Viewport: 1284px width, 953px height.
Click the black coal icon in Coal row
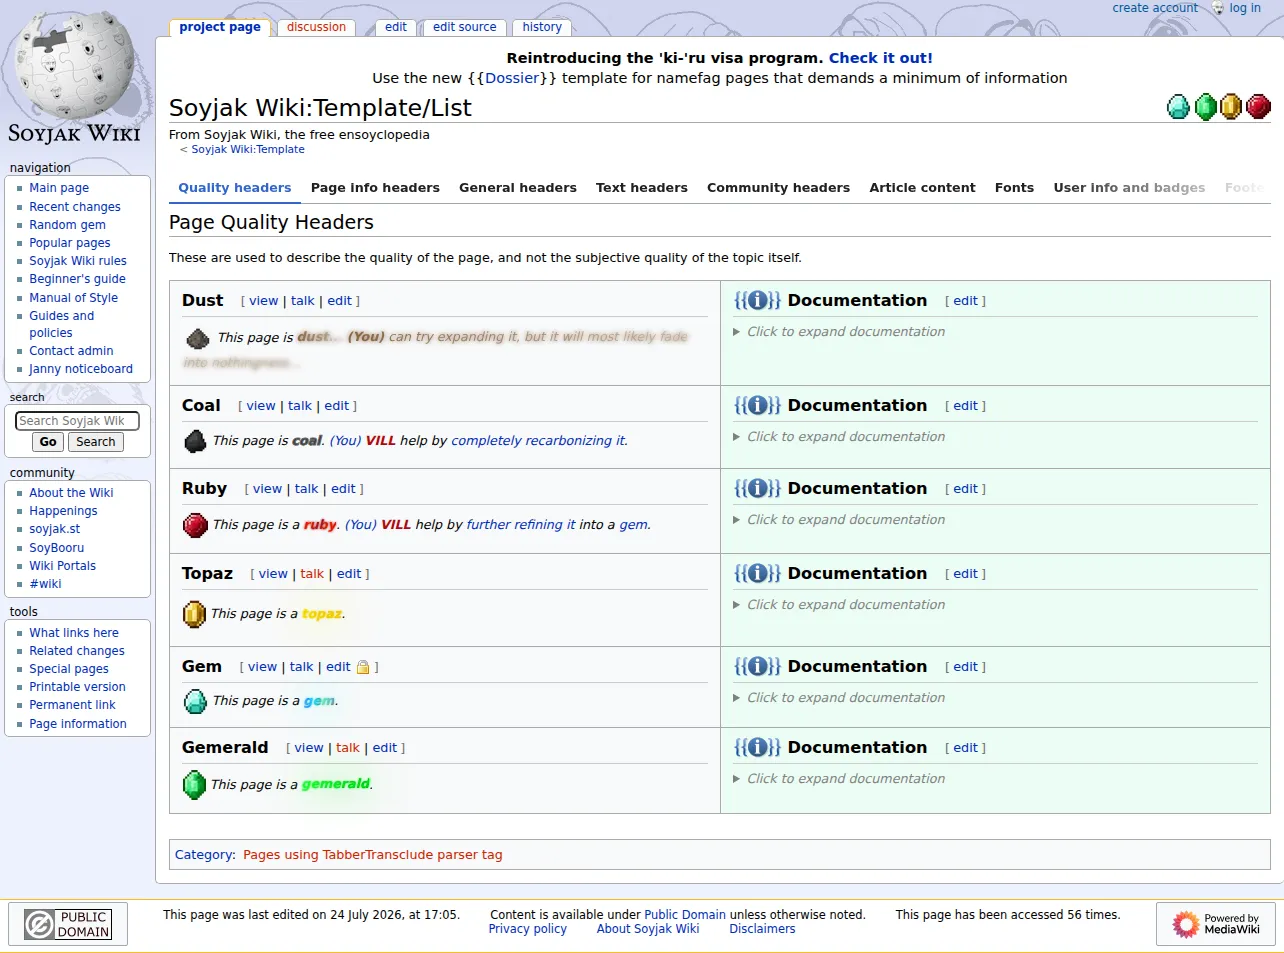(196, 440)
